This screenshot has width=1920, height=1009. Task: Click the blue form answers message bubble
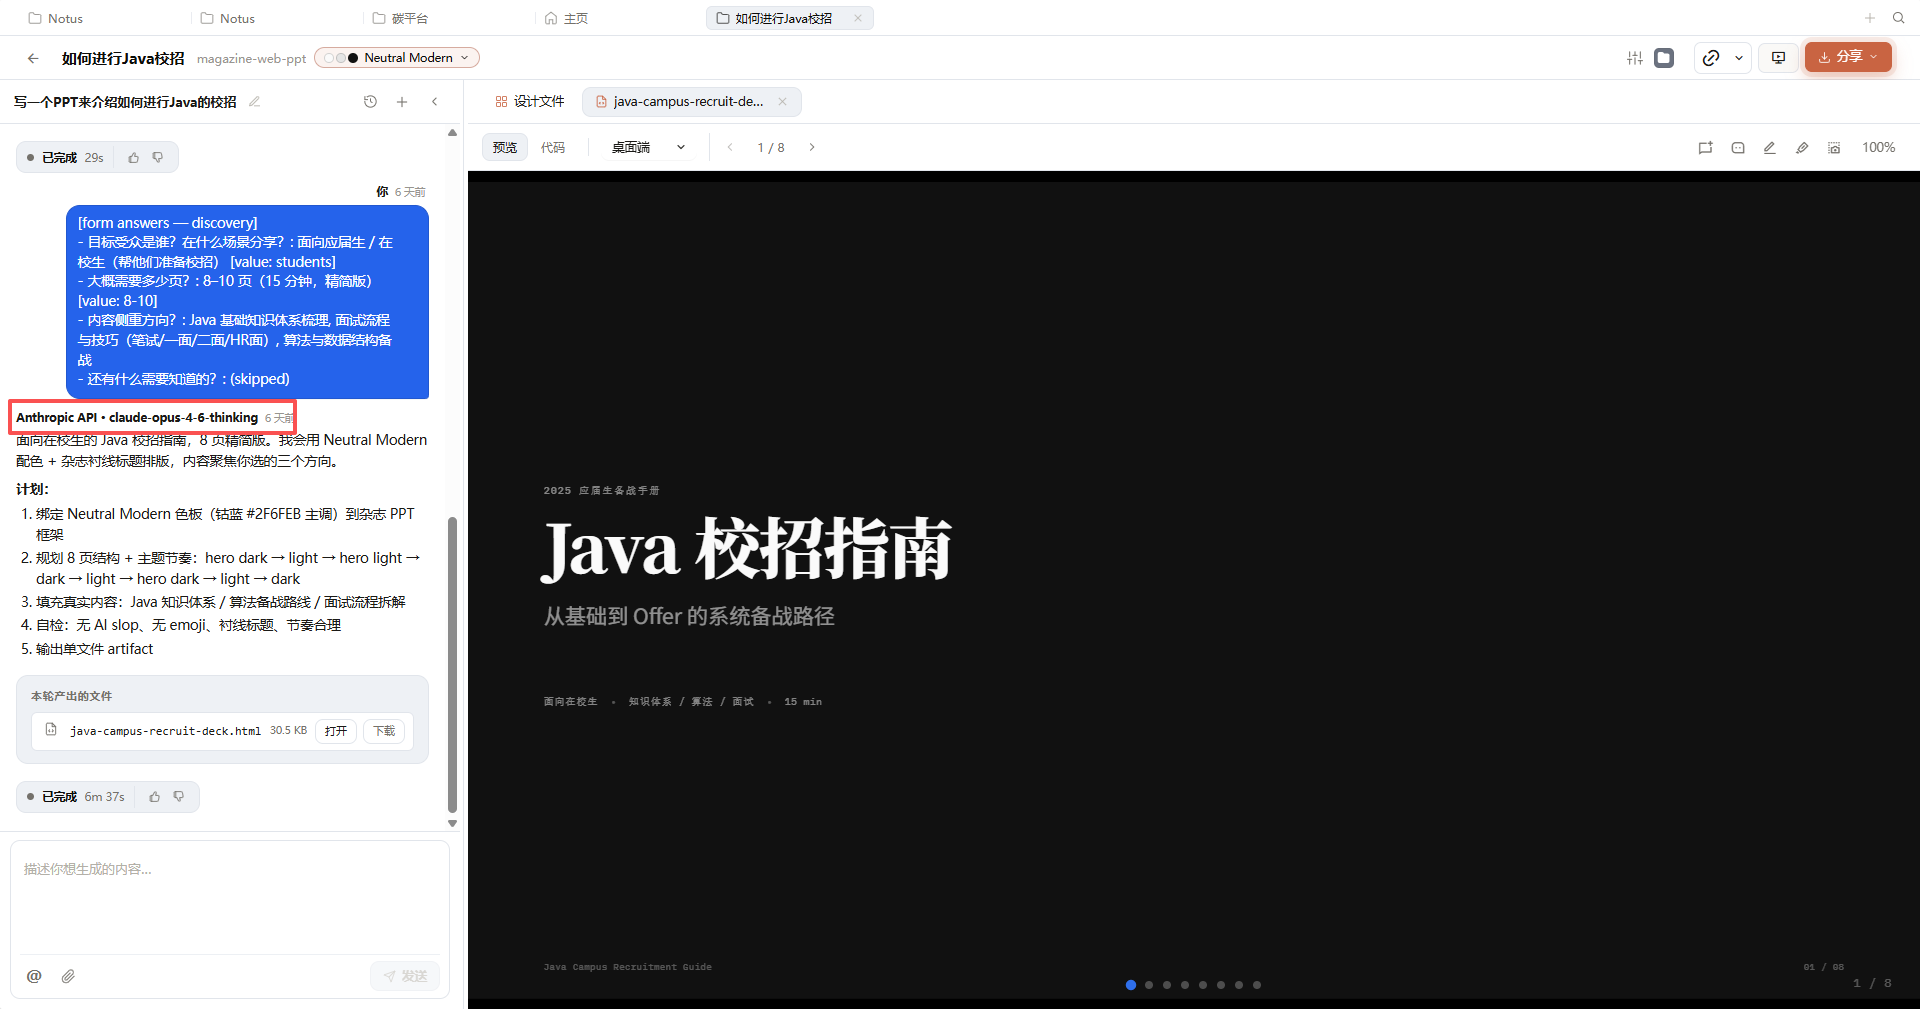(247, 301)
